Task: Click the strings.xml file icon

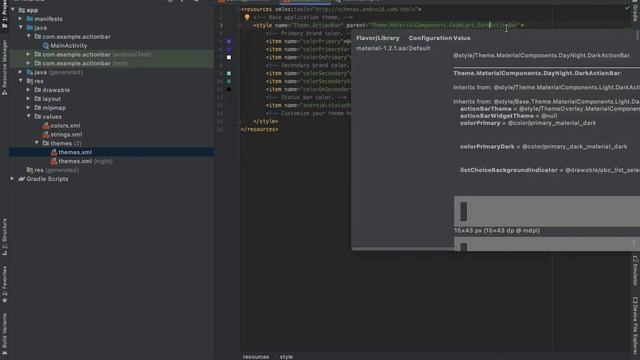Action: tap(46, 134)
